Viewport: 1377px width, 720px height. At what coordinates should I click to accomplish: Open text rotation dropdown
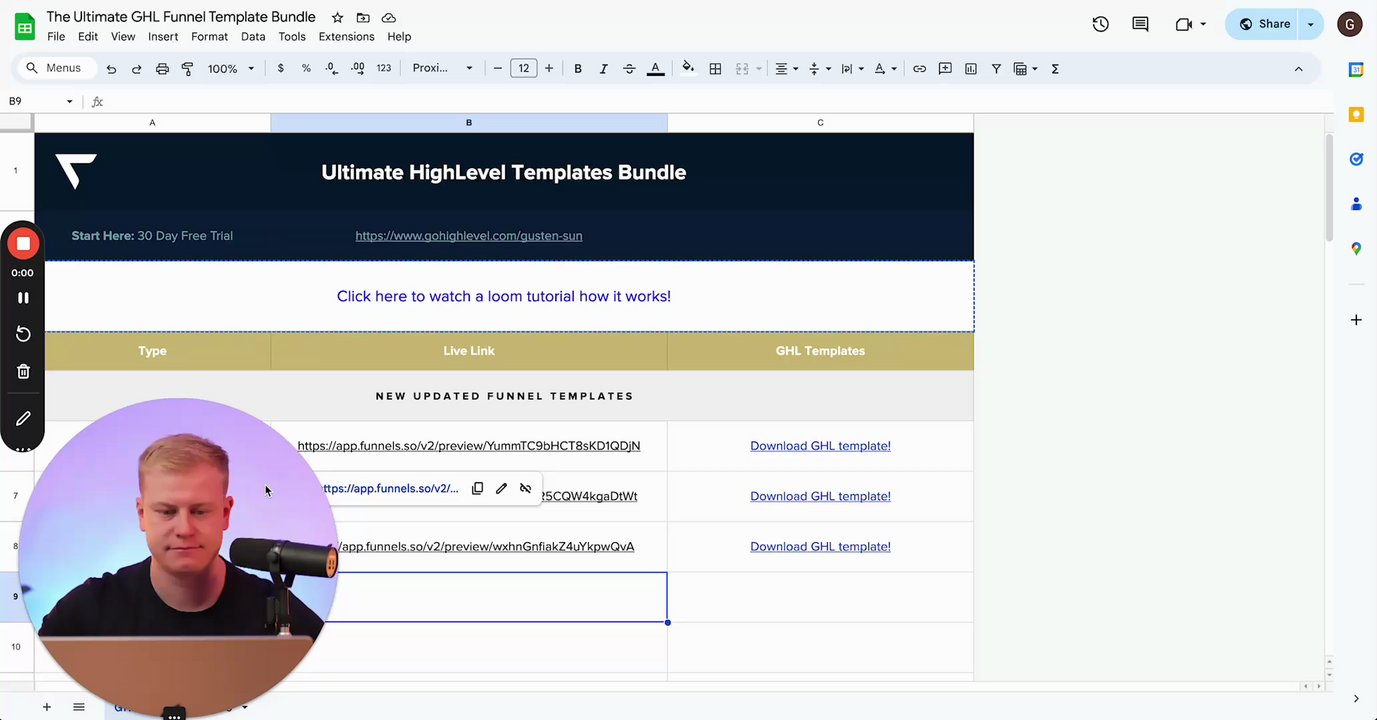(x=885, y=69)
